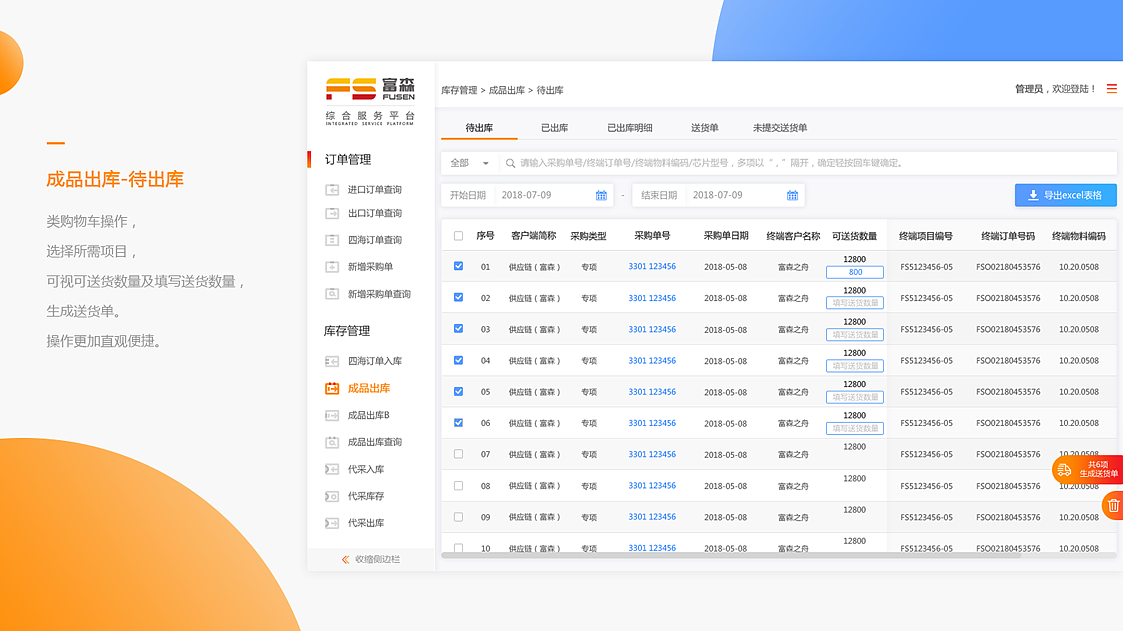This screenshot has width=1123, height=631.
Task: Click 成品出库 in the breadcrumb
Action: pyautogui.click(x=507, y=90)
